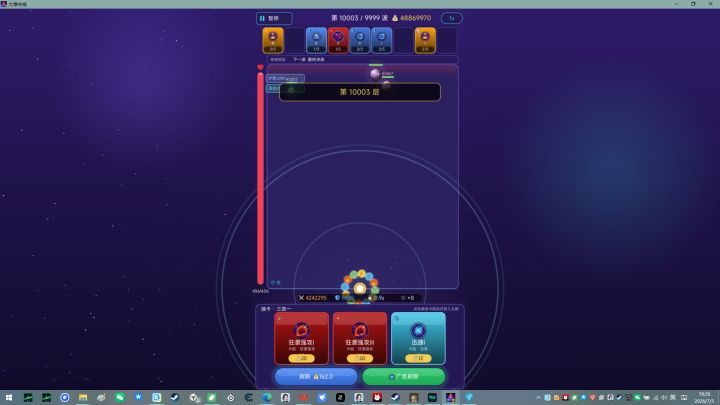Image resolution: width=720 pixels, height=405 pixels.
Task: Click the 第 10003 层 floor banner
Action: (360, 92)
